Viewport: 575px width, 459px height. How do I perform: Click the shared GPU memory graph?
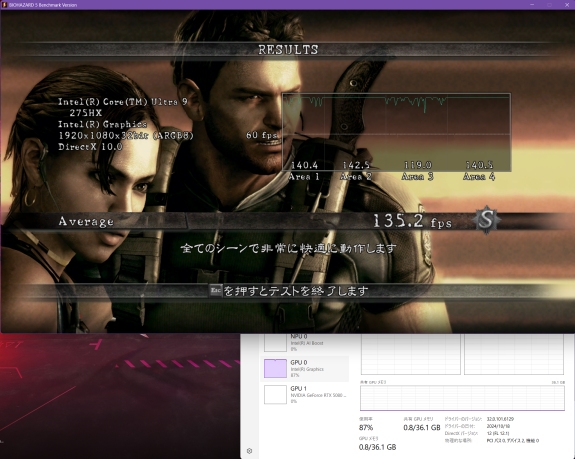pos(462,398)
